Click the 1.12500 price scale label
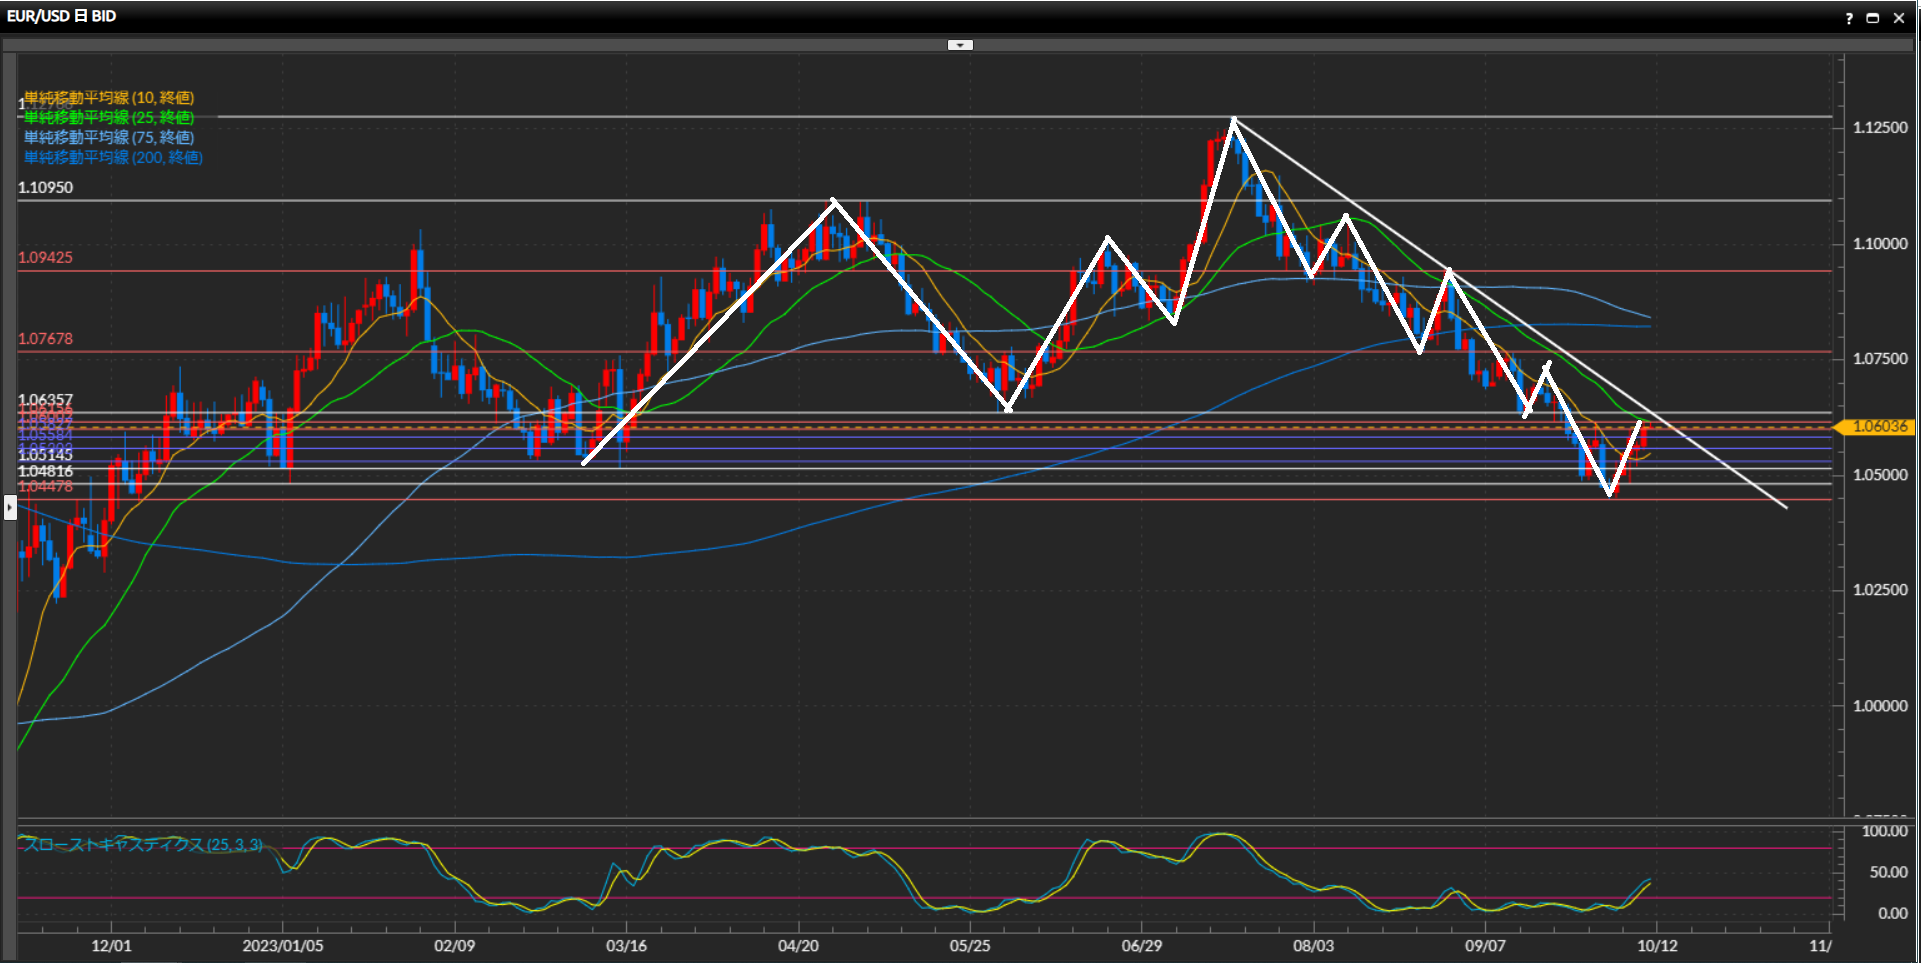The image size is (1921, 963). pos(1880,128)
